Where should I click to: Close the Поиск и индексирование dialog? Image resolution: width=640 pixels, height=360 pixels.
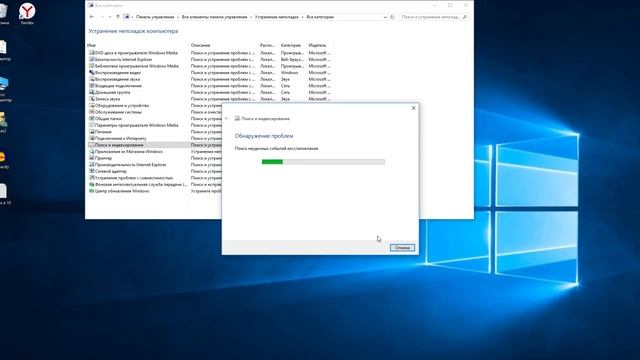pyautogui.click(x=413, y=108)
